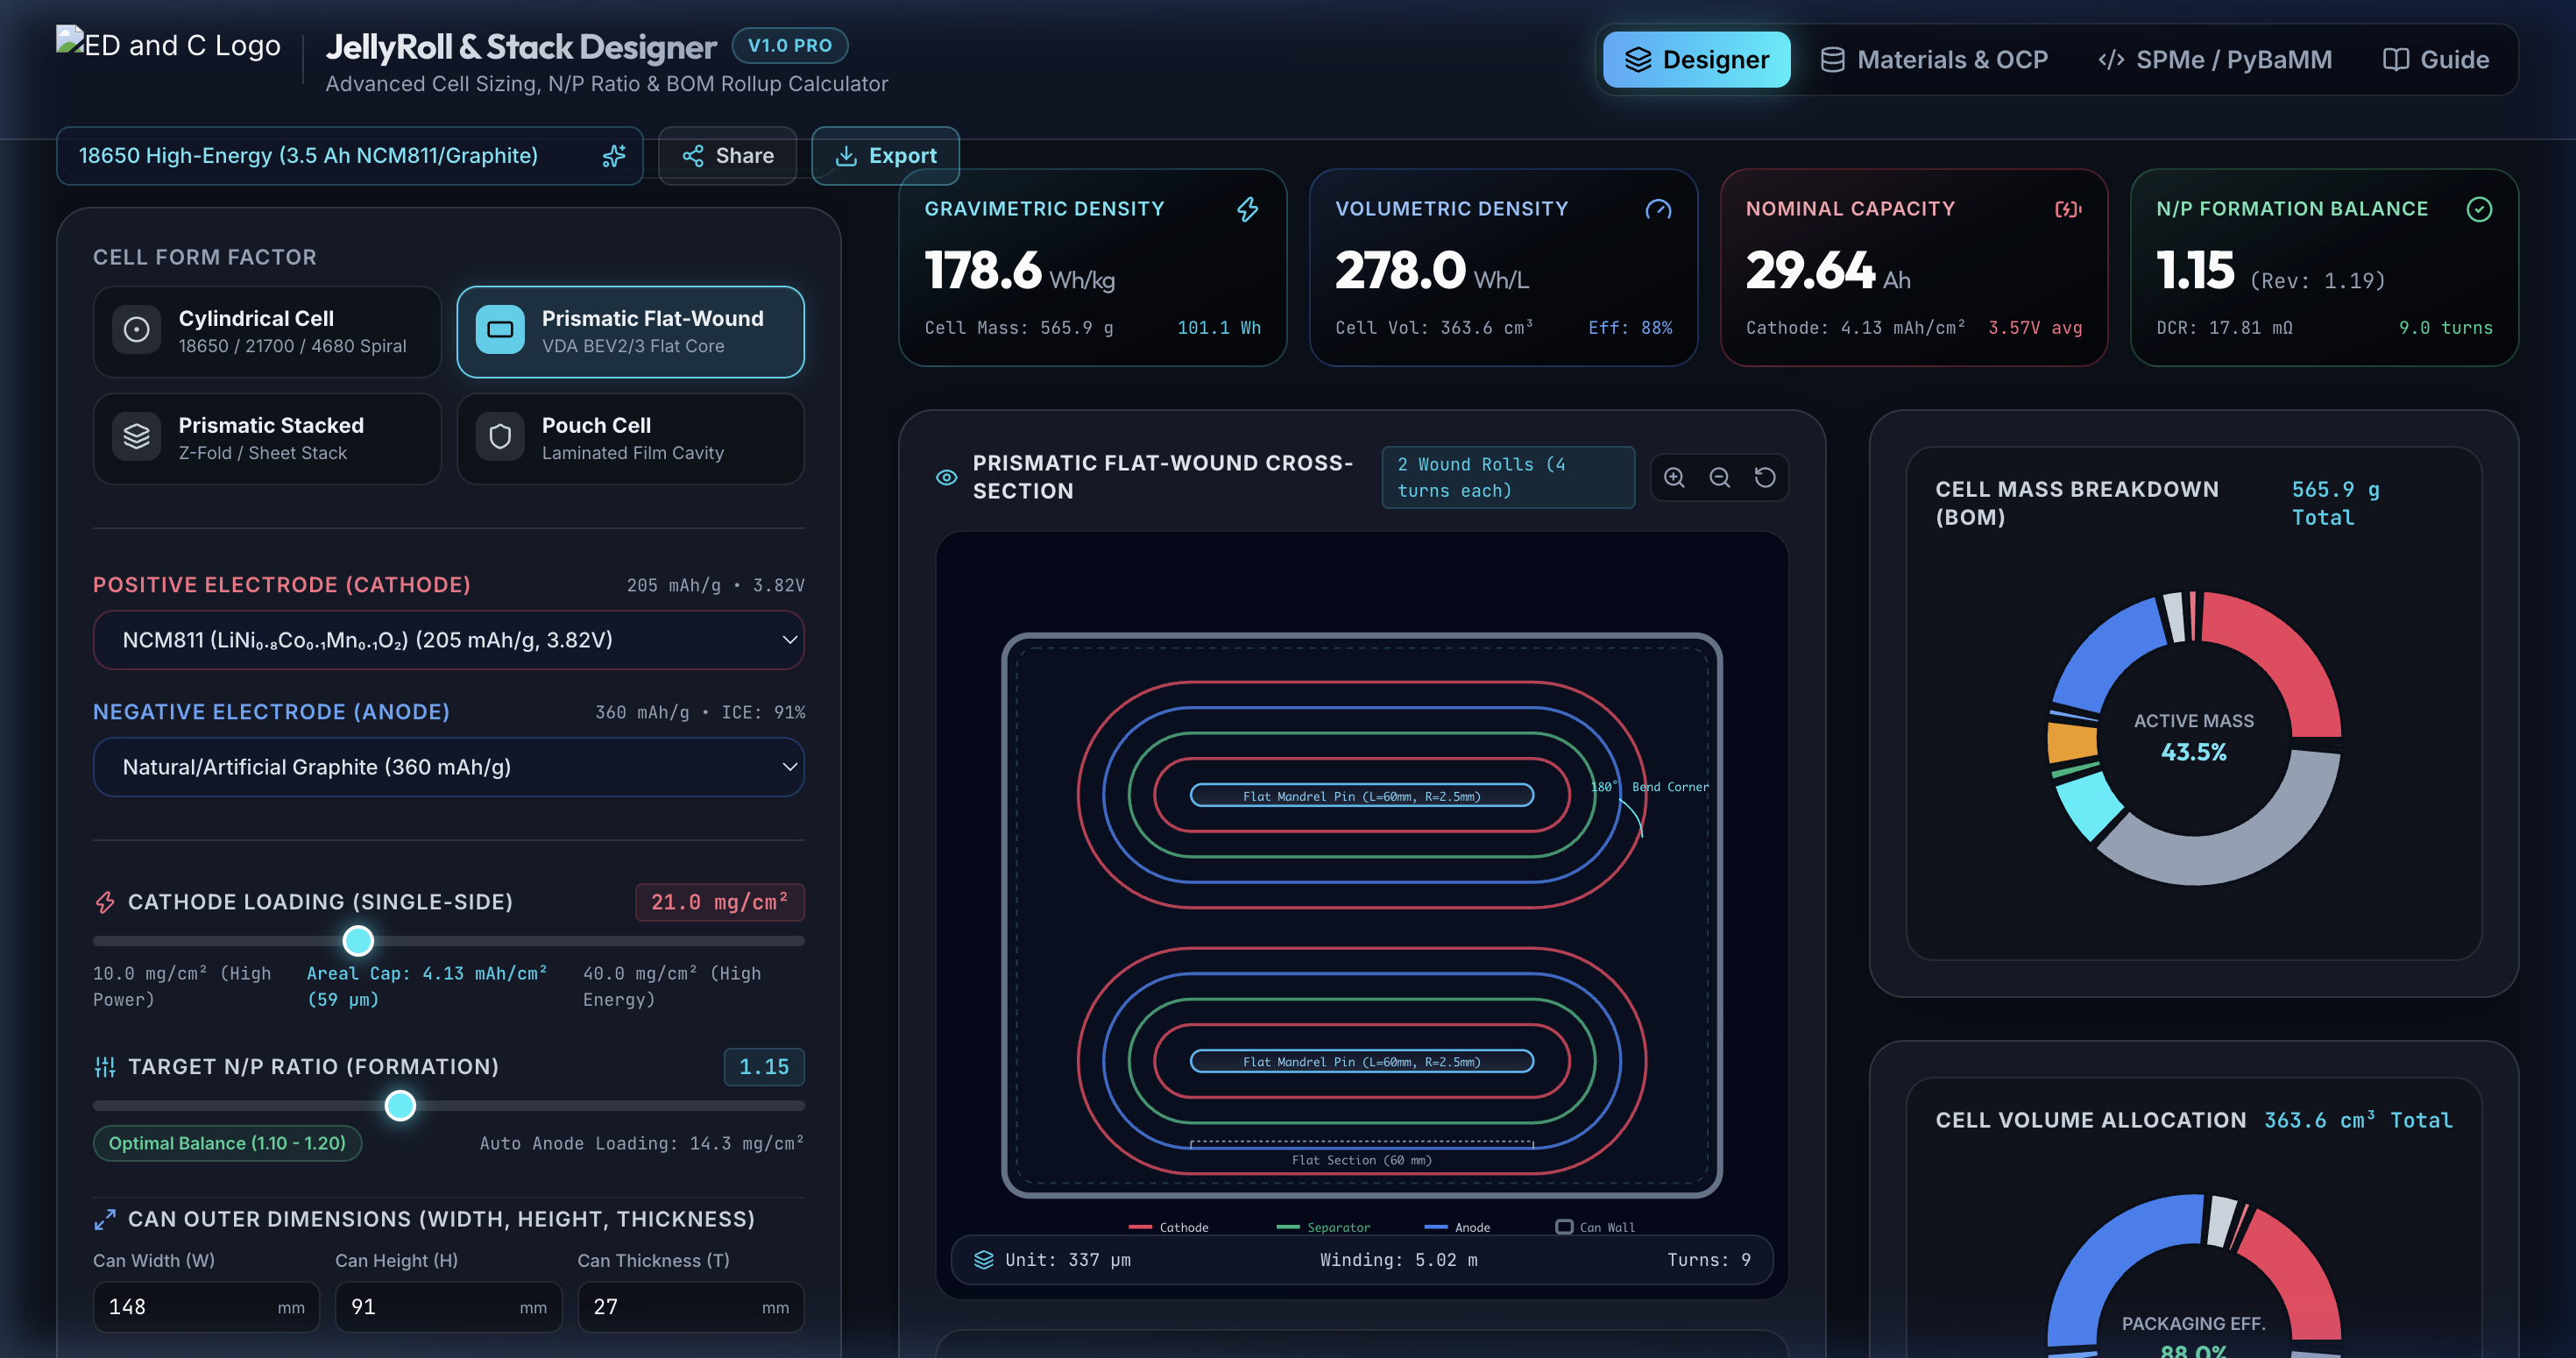Click the 'Turns: 9' status text
This screenshot has height=1358, width=2576.
tap(1708, 1260)
